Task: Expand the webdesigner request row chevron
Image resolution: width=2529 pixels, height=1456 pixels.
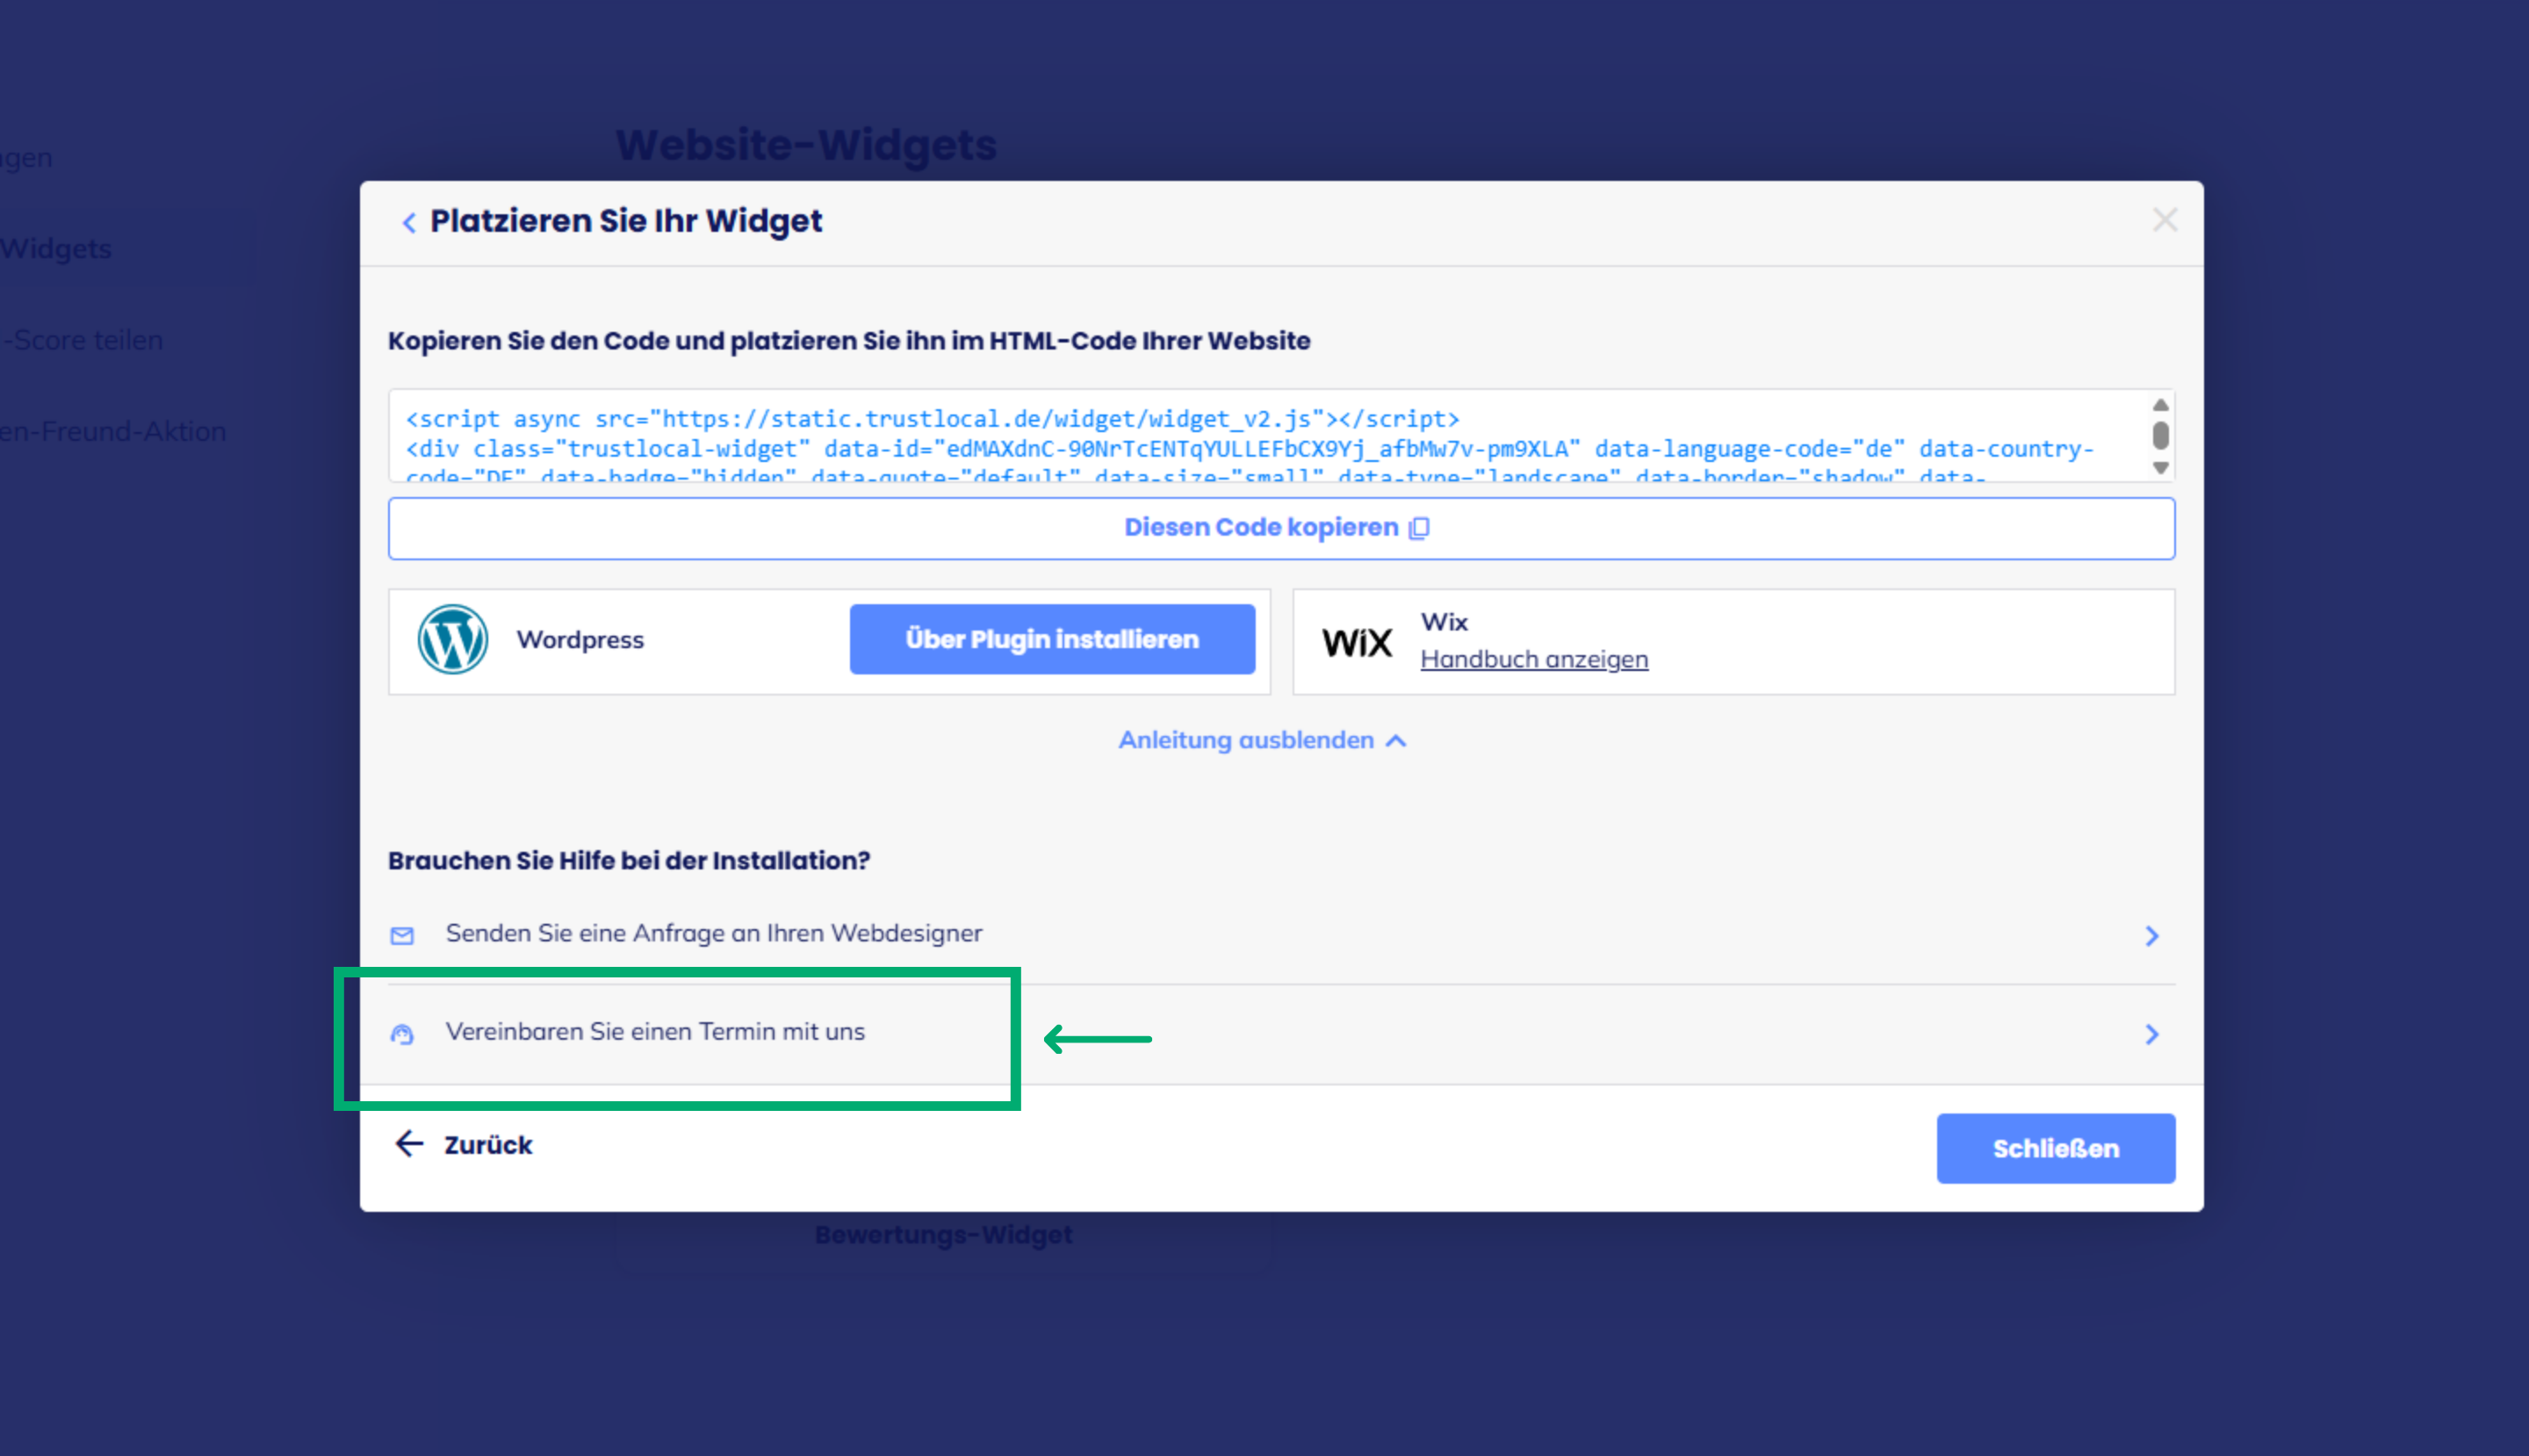Action: click(2152, 936)
